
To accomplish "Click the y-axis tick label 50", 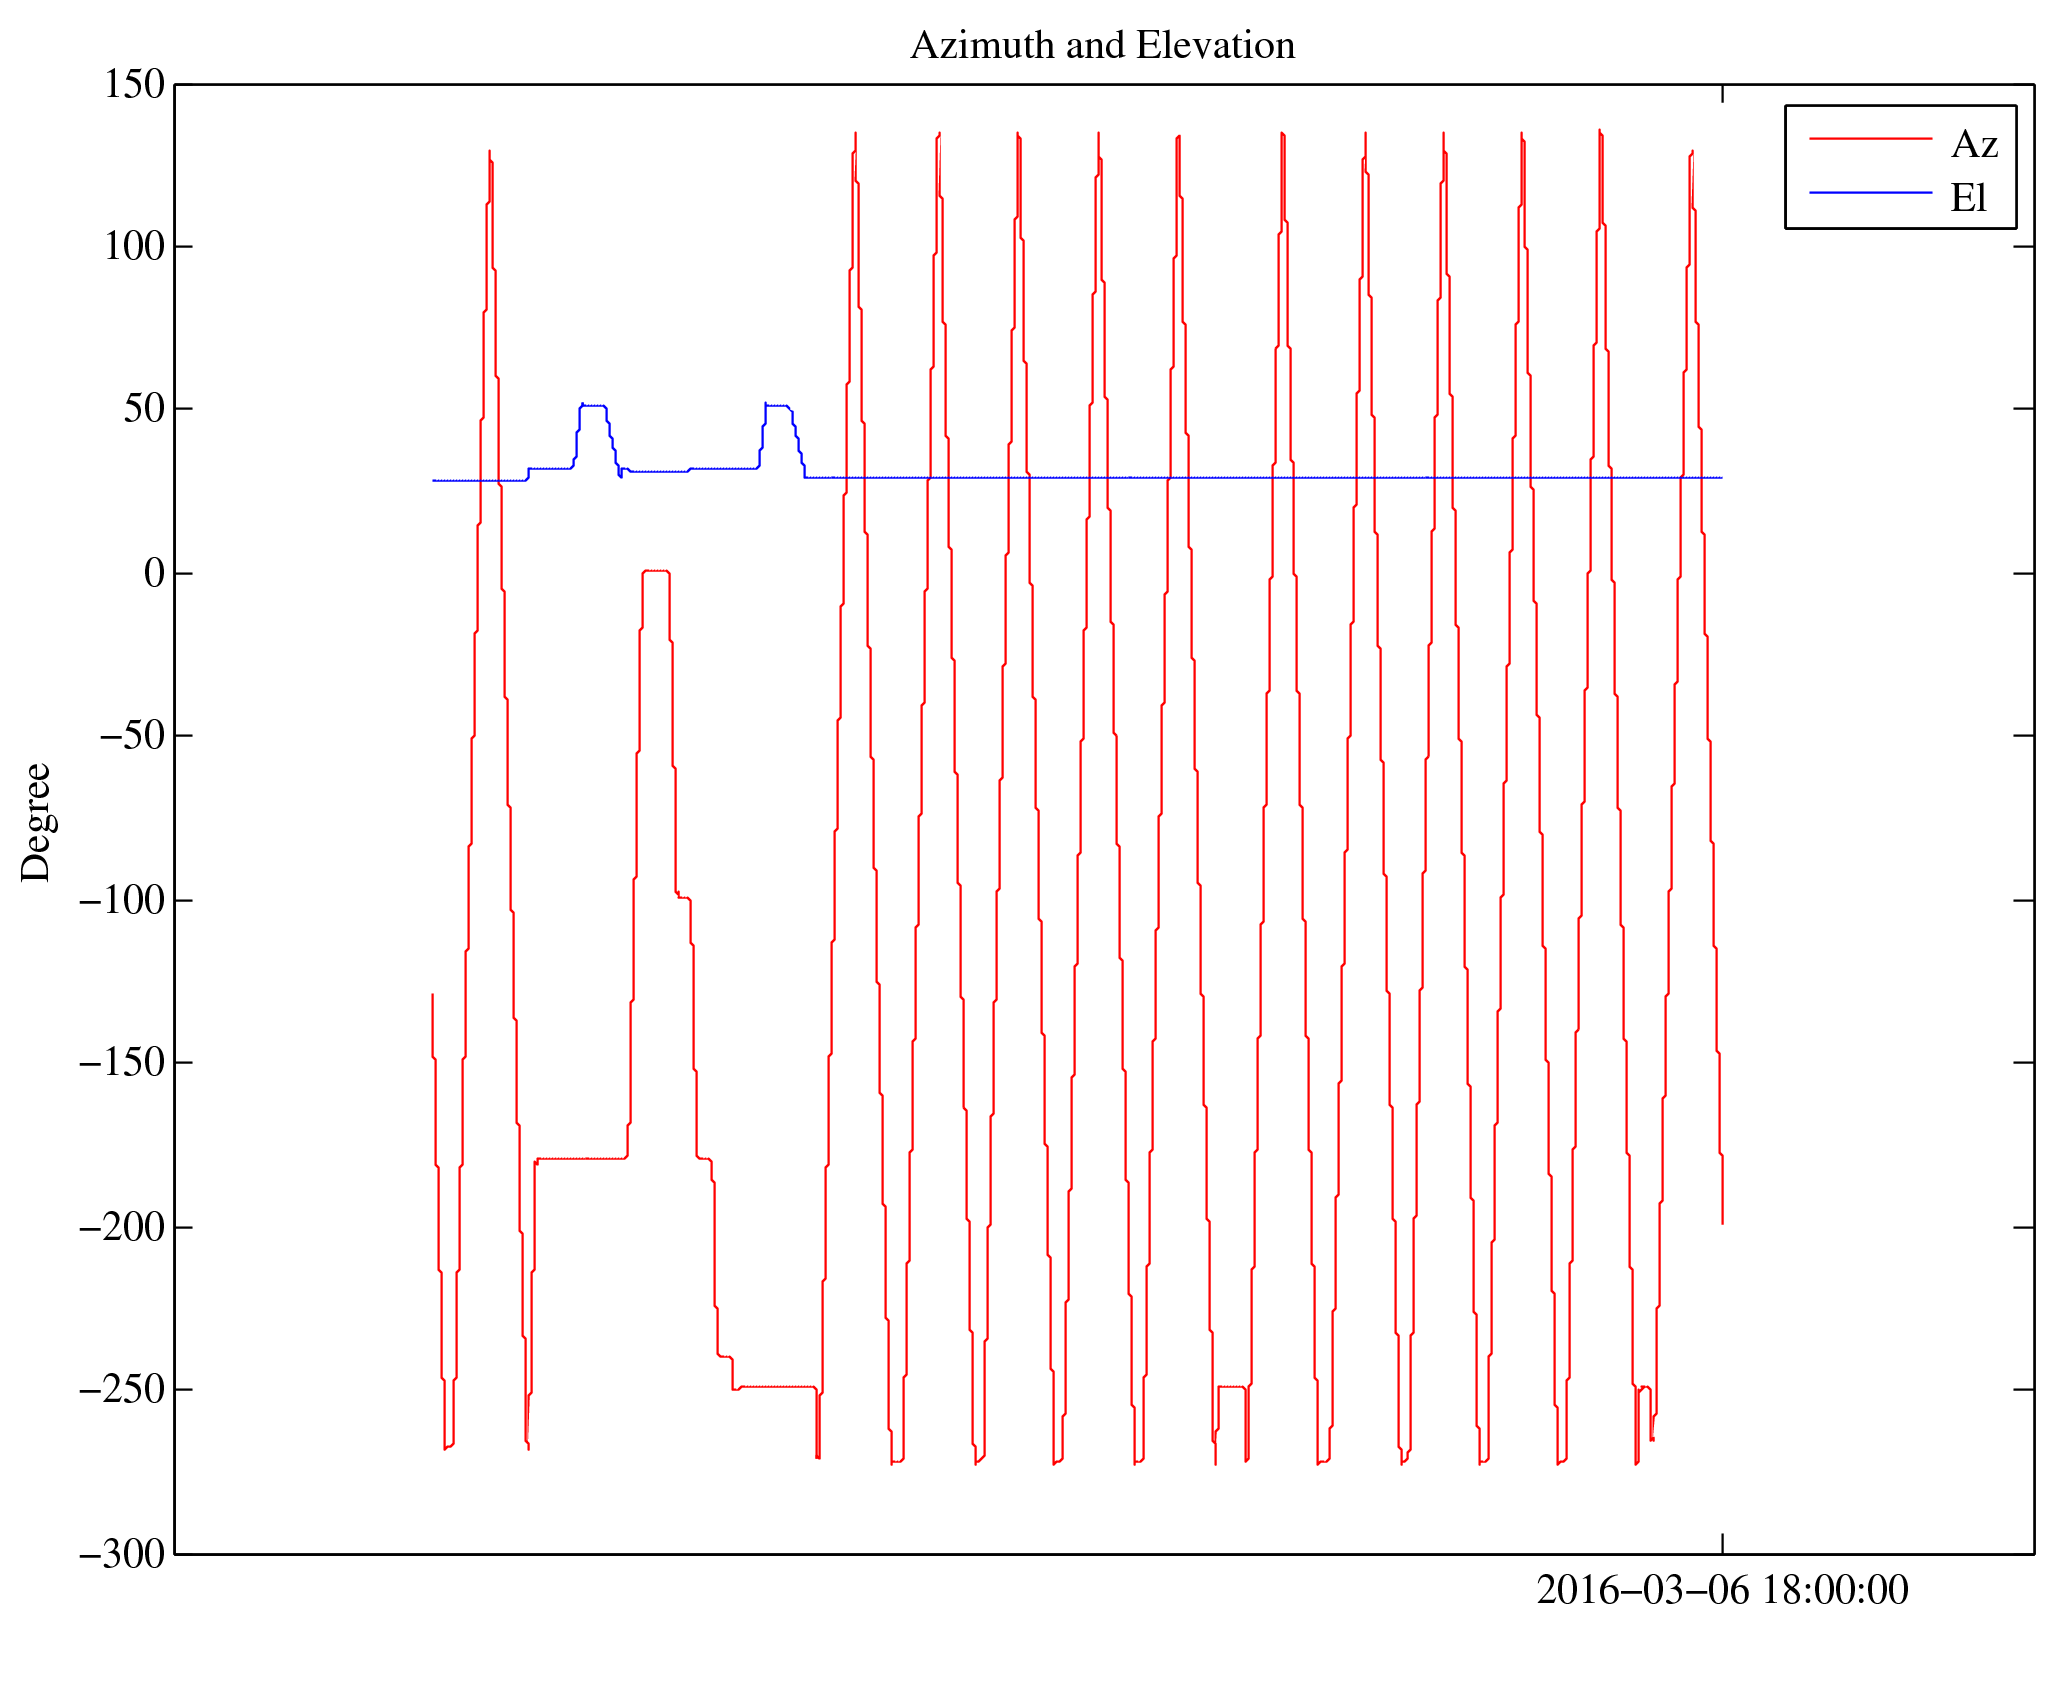I will (x=144, y=408).
